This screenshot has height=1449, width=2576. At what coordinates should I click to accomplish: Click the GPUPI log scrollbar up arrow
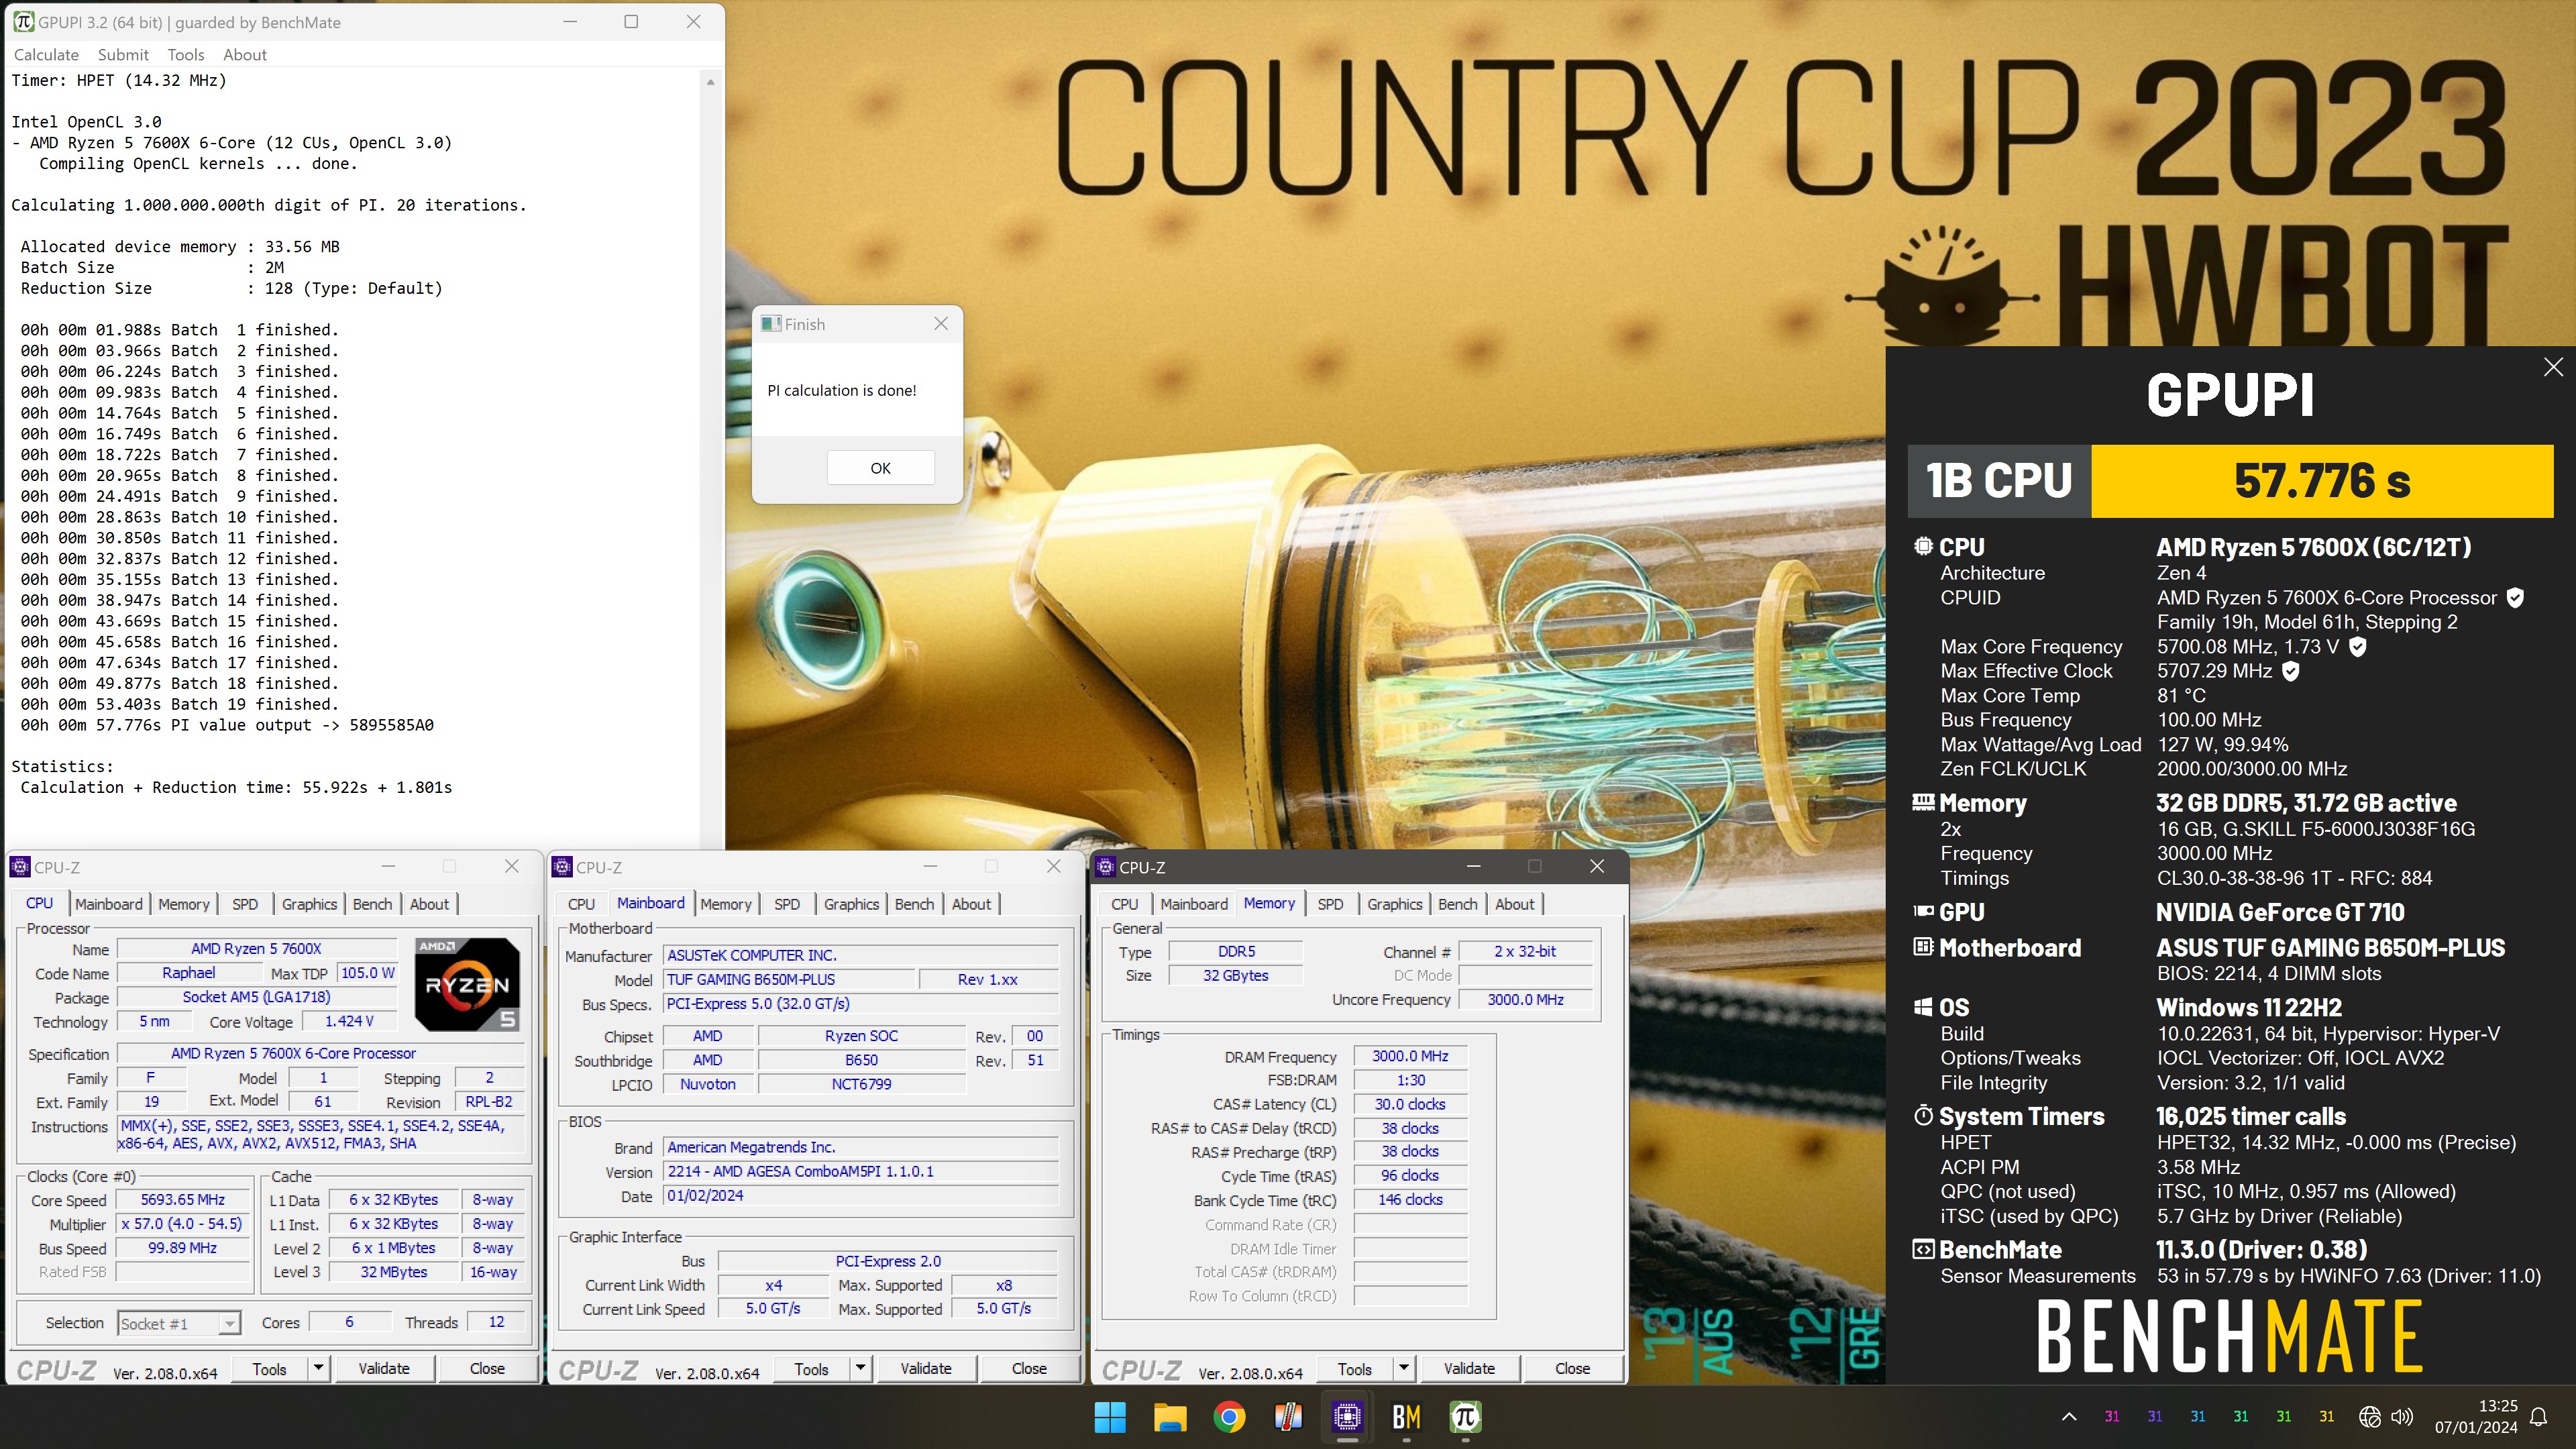click(710, 82)
